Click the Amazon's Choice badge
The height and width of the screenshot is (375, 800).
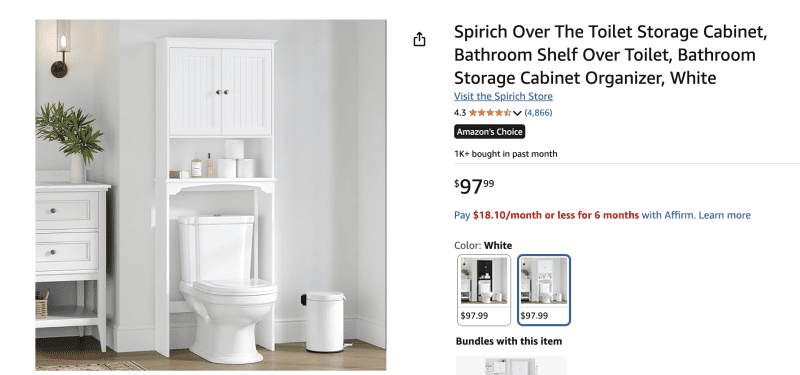tap(489, 132)
